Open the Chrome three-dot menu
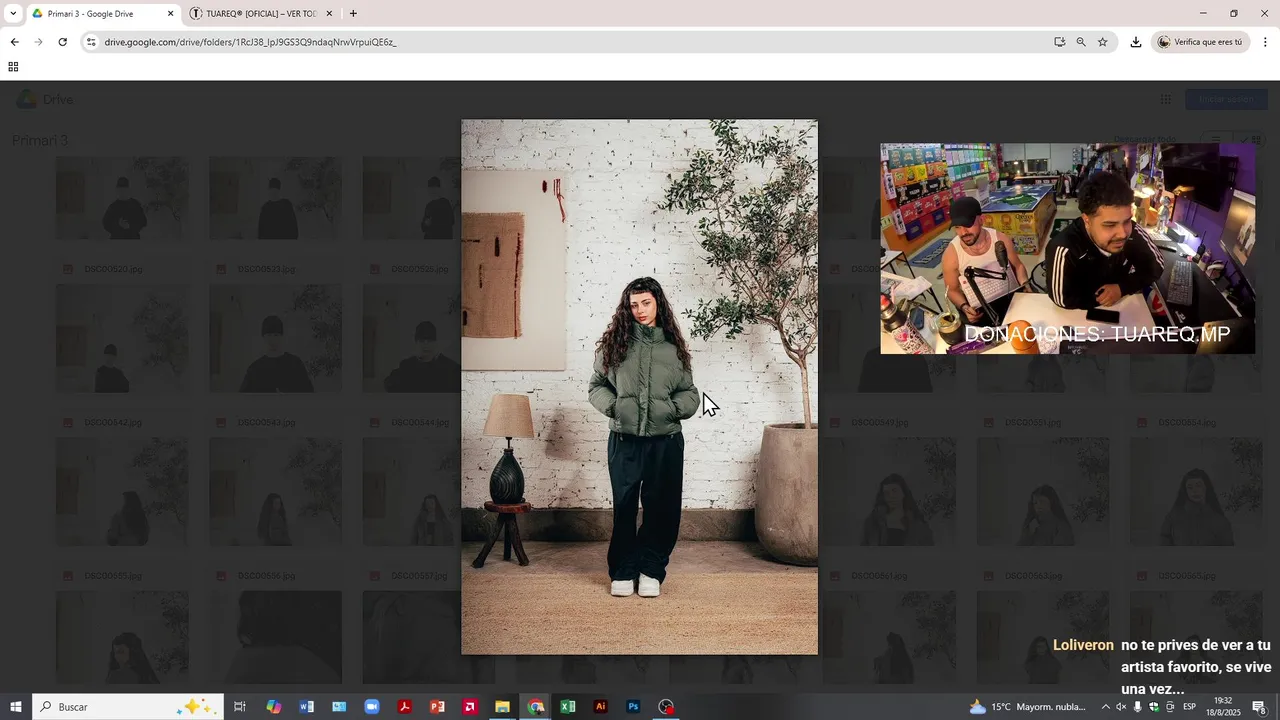 tap(1265, 42)
